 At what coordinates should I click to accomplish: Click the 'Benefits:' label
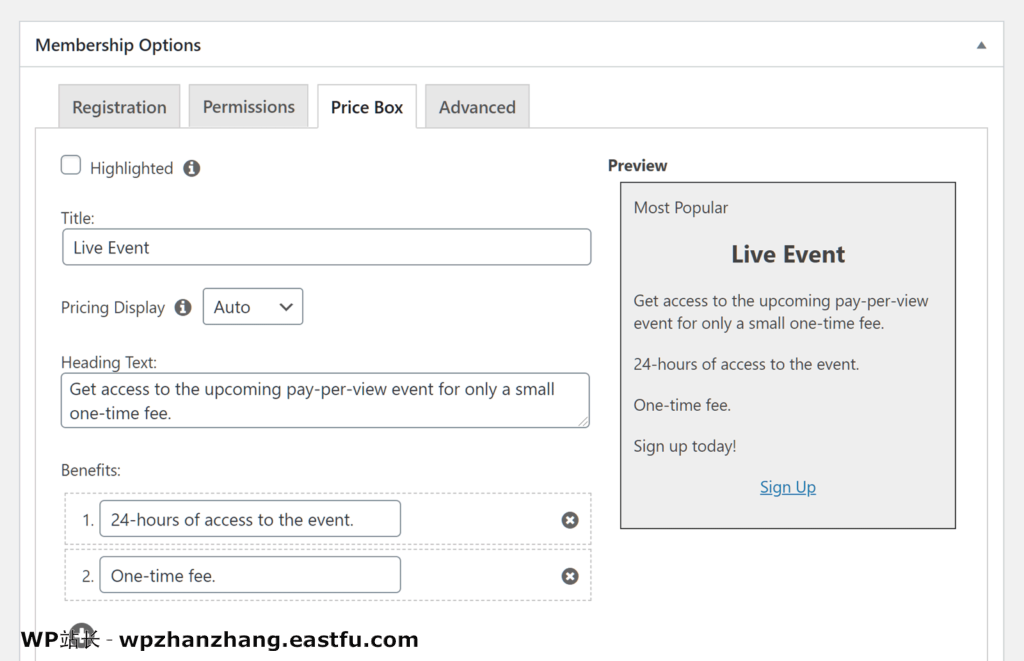point(91,470)
